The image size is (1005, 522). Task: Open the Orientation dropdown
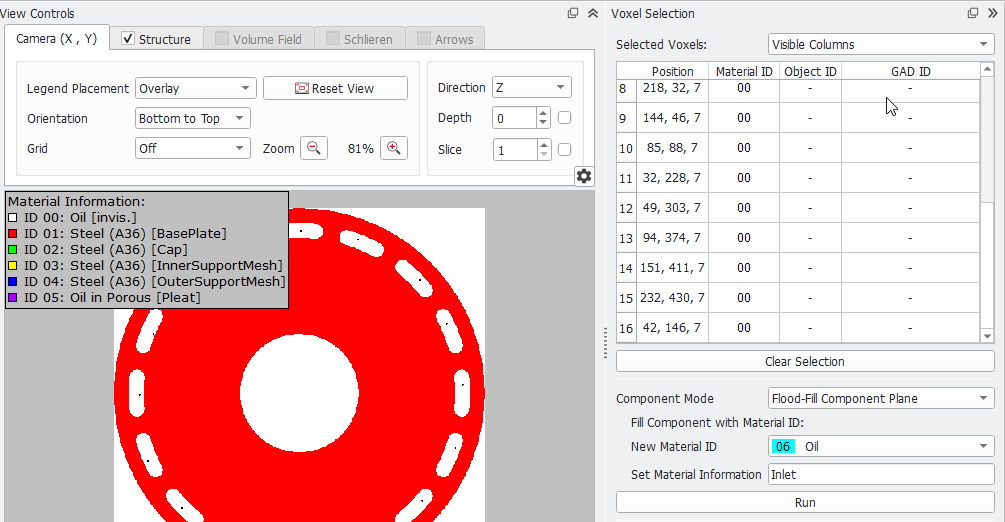click(192, 118)
